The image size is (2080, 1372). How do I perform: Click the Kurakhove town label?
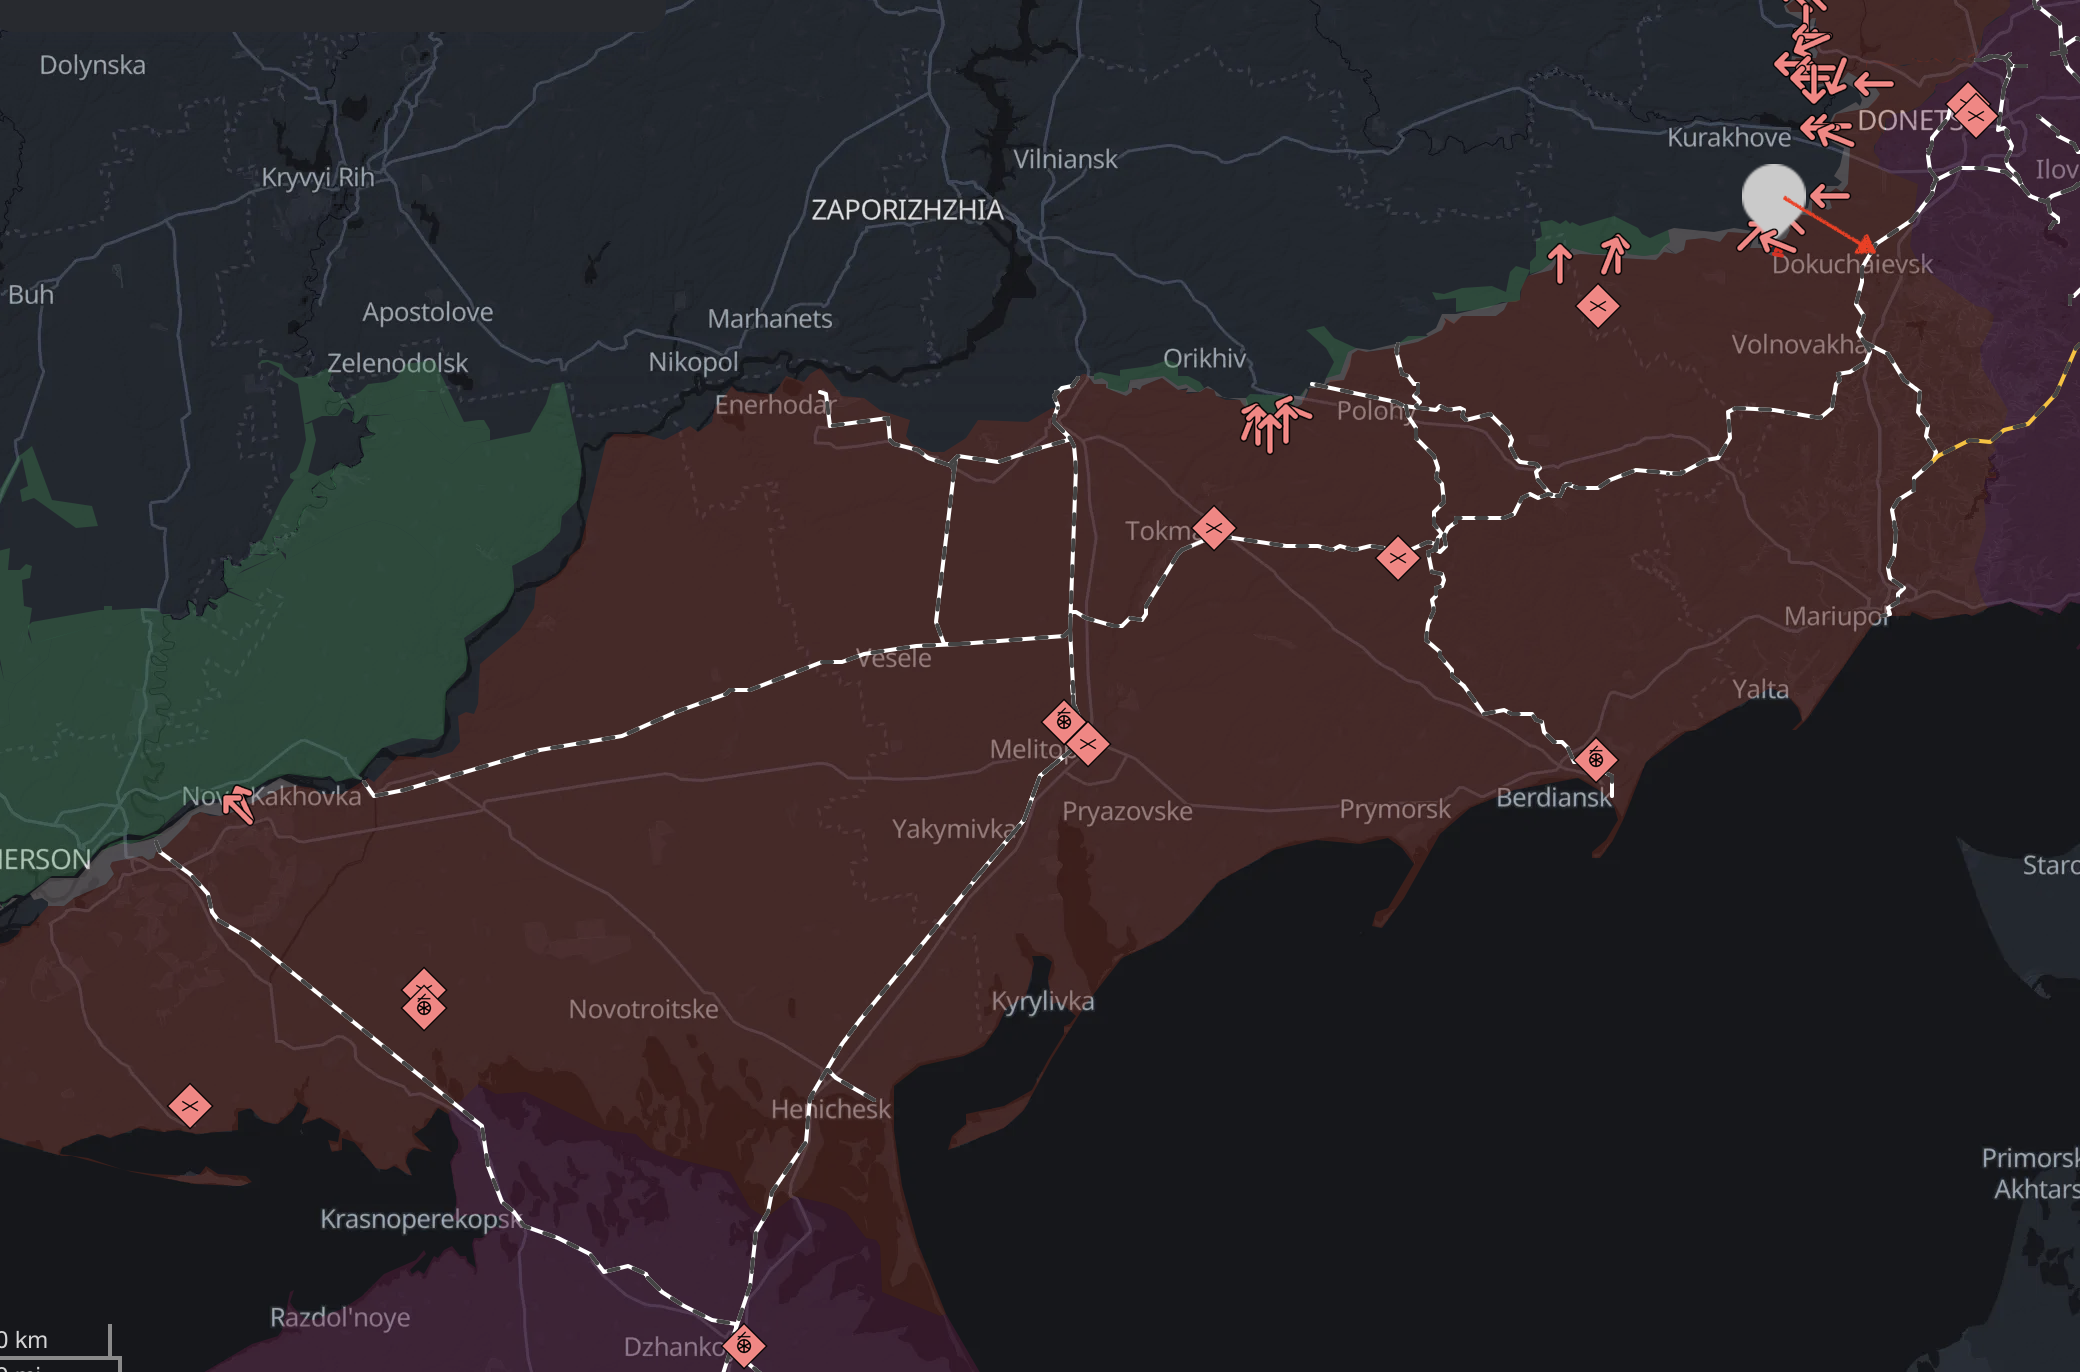point(1728,138)
